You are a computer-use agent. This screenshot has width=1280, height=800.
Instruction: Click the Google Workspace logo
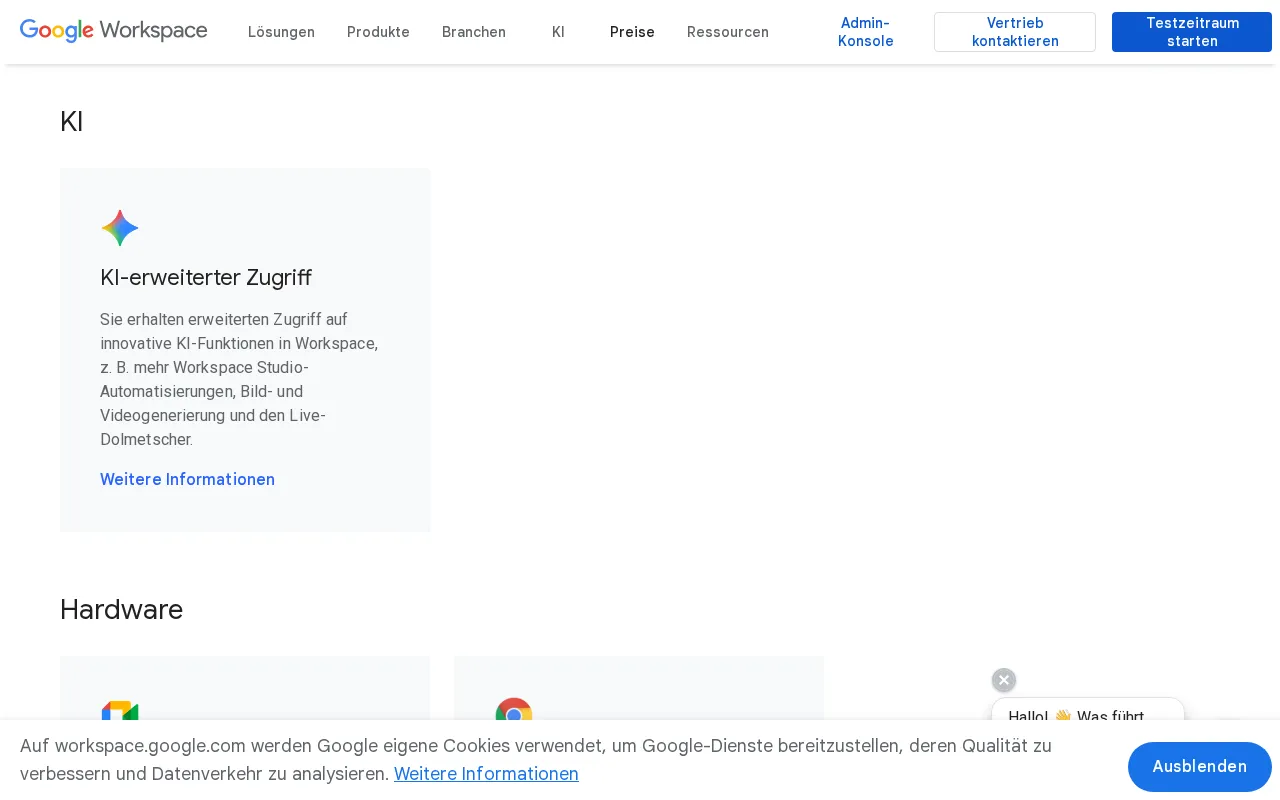114,31
